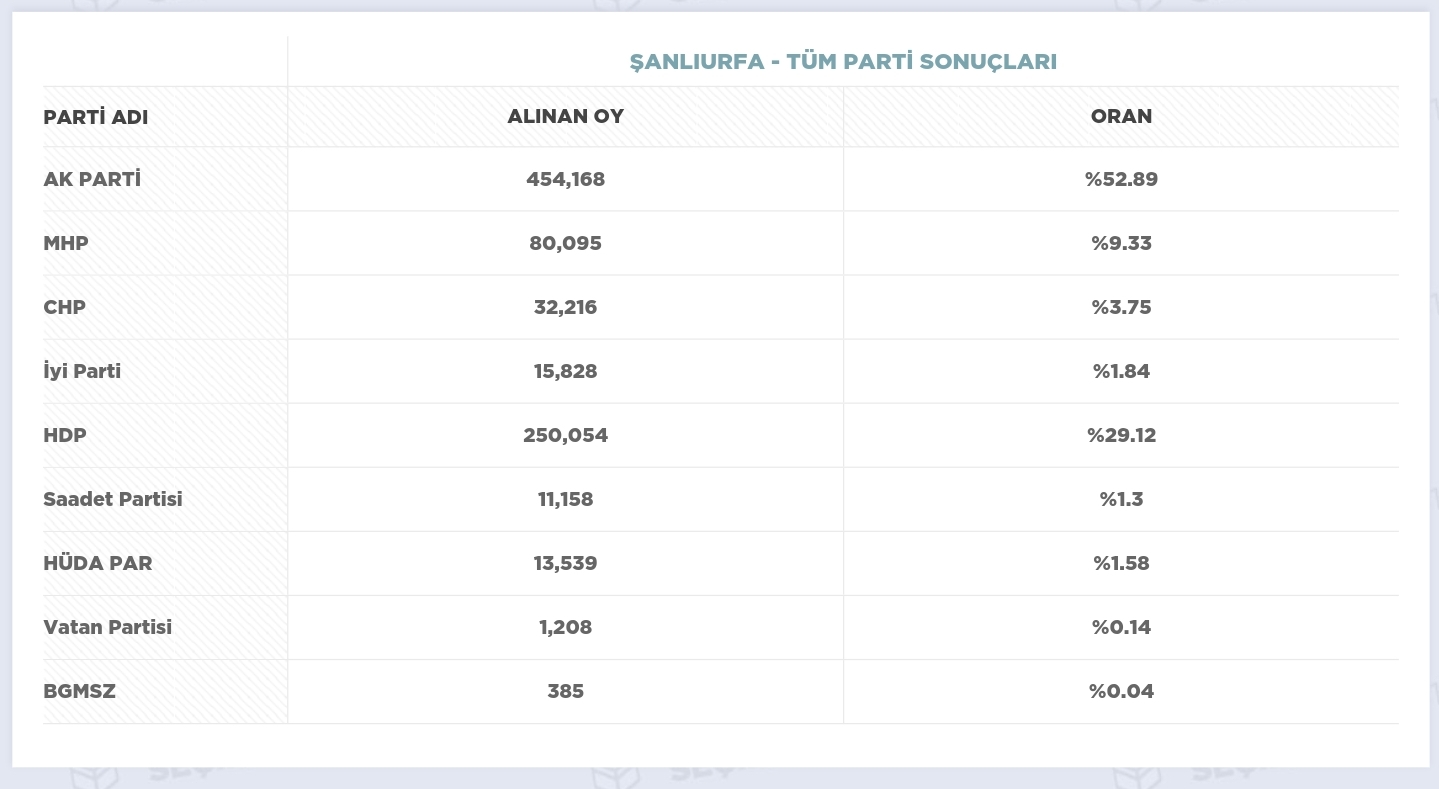This screenshot has height=789, width=1439.
Task: Click the 385 vote count cell
Action: (x=566, y=691)
